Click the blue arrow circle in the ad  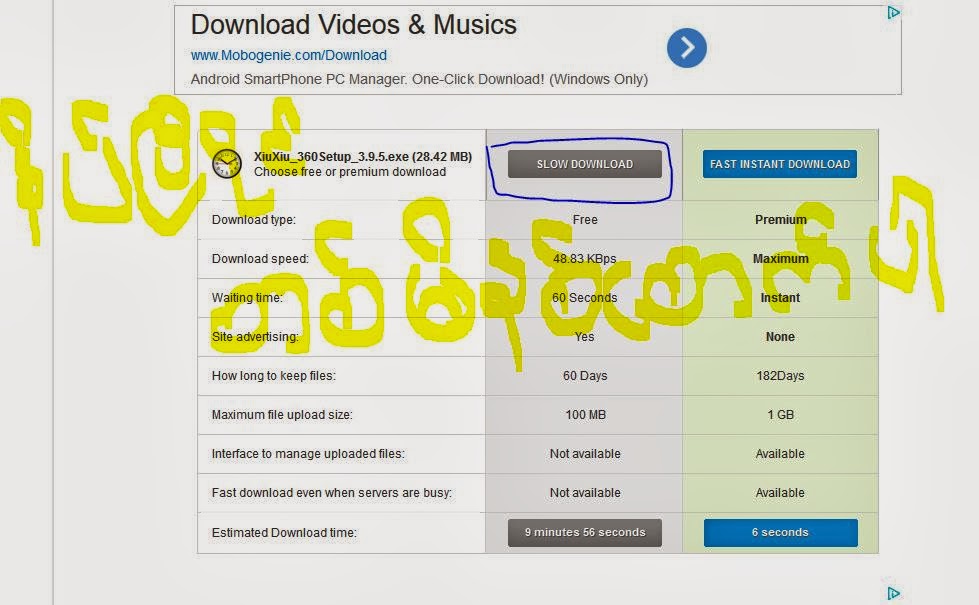tap(686, 47)
